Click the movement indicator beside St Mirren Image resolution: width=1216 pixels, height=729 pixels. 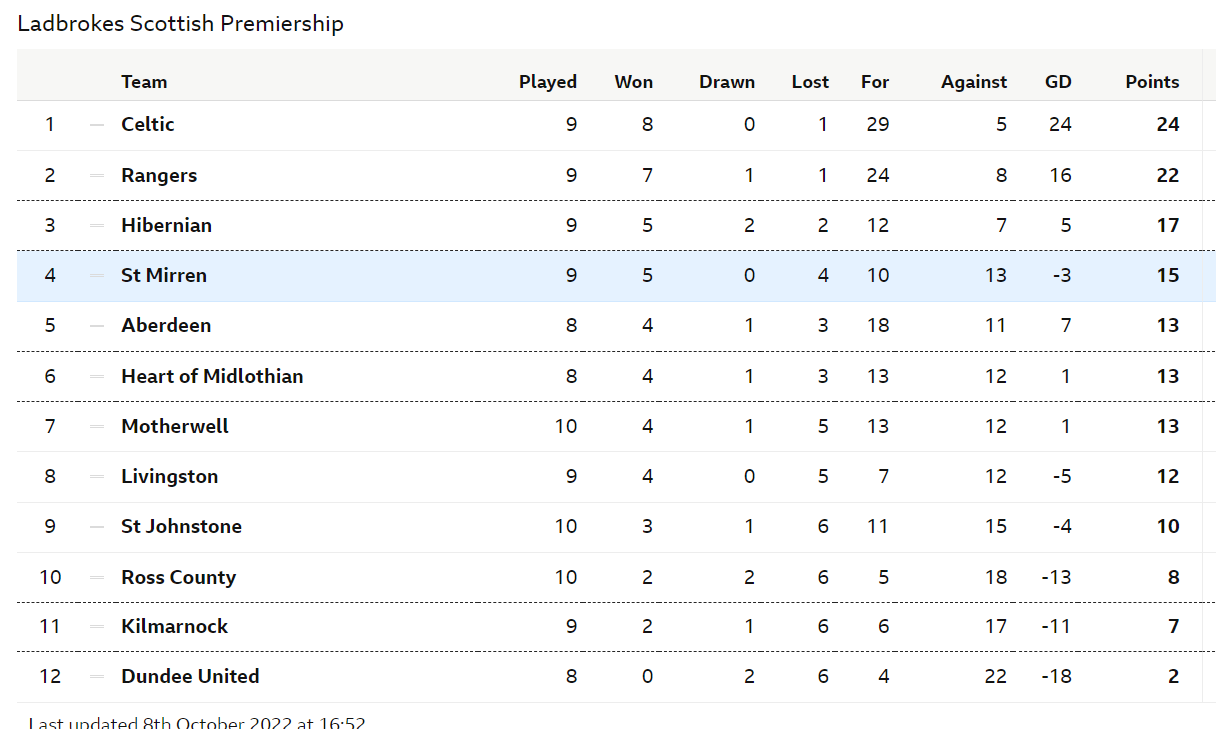(97, 275)
